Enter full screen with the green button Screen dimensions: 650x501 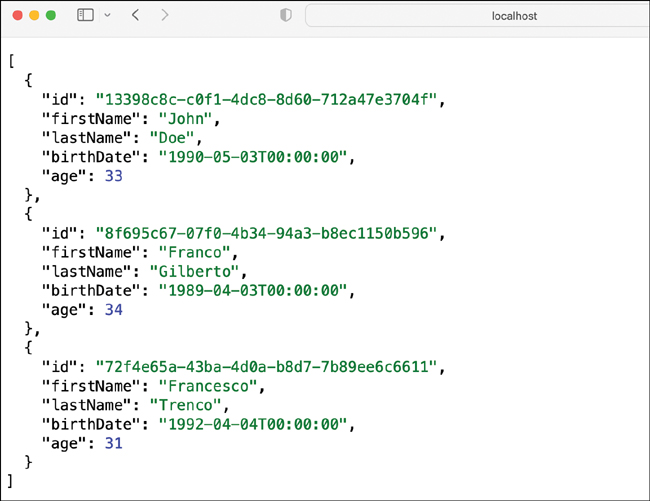coord(51,16)
